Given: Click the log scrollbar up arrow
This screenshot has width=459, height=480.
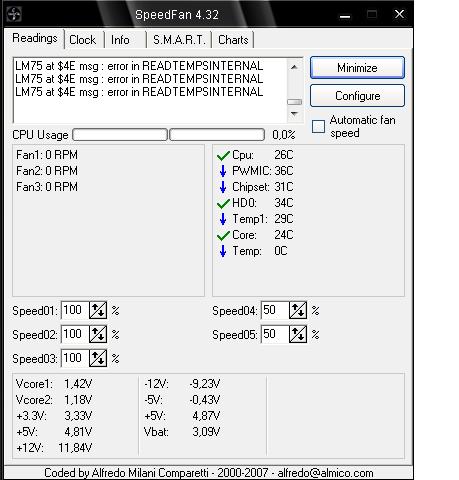Looking at the screenshot, I should (294, 67).
